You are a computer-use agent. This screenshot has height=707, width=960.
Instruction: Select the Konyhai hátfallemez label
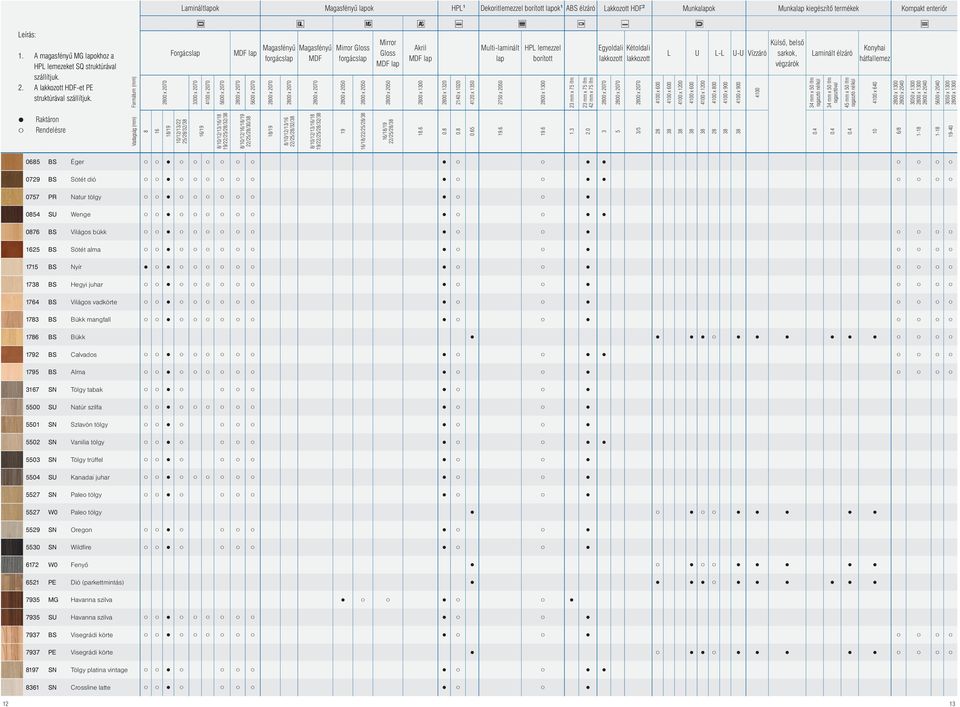pyautogui.click(x=874, y=53)
